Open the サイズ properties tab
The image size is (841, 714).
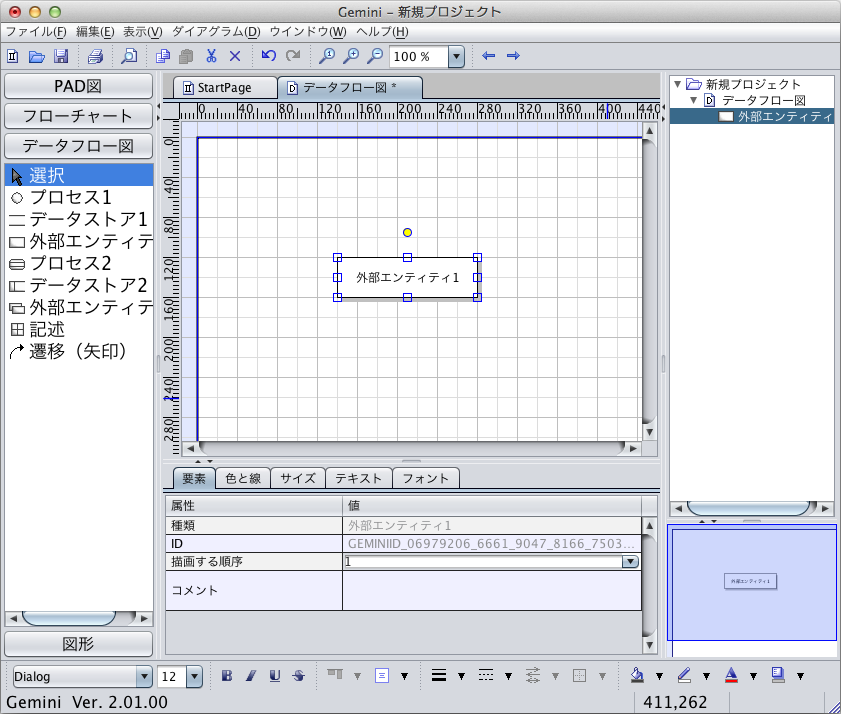[x=298, y=479]
